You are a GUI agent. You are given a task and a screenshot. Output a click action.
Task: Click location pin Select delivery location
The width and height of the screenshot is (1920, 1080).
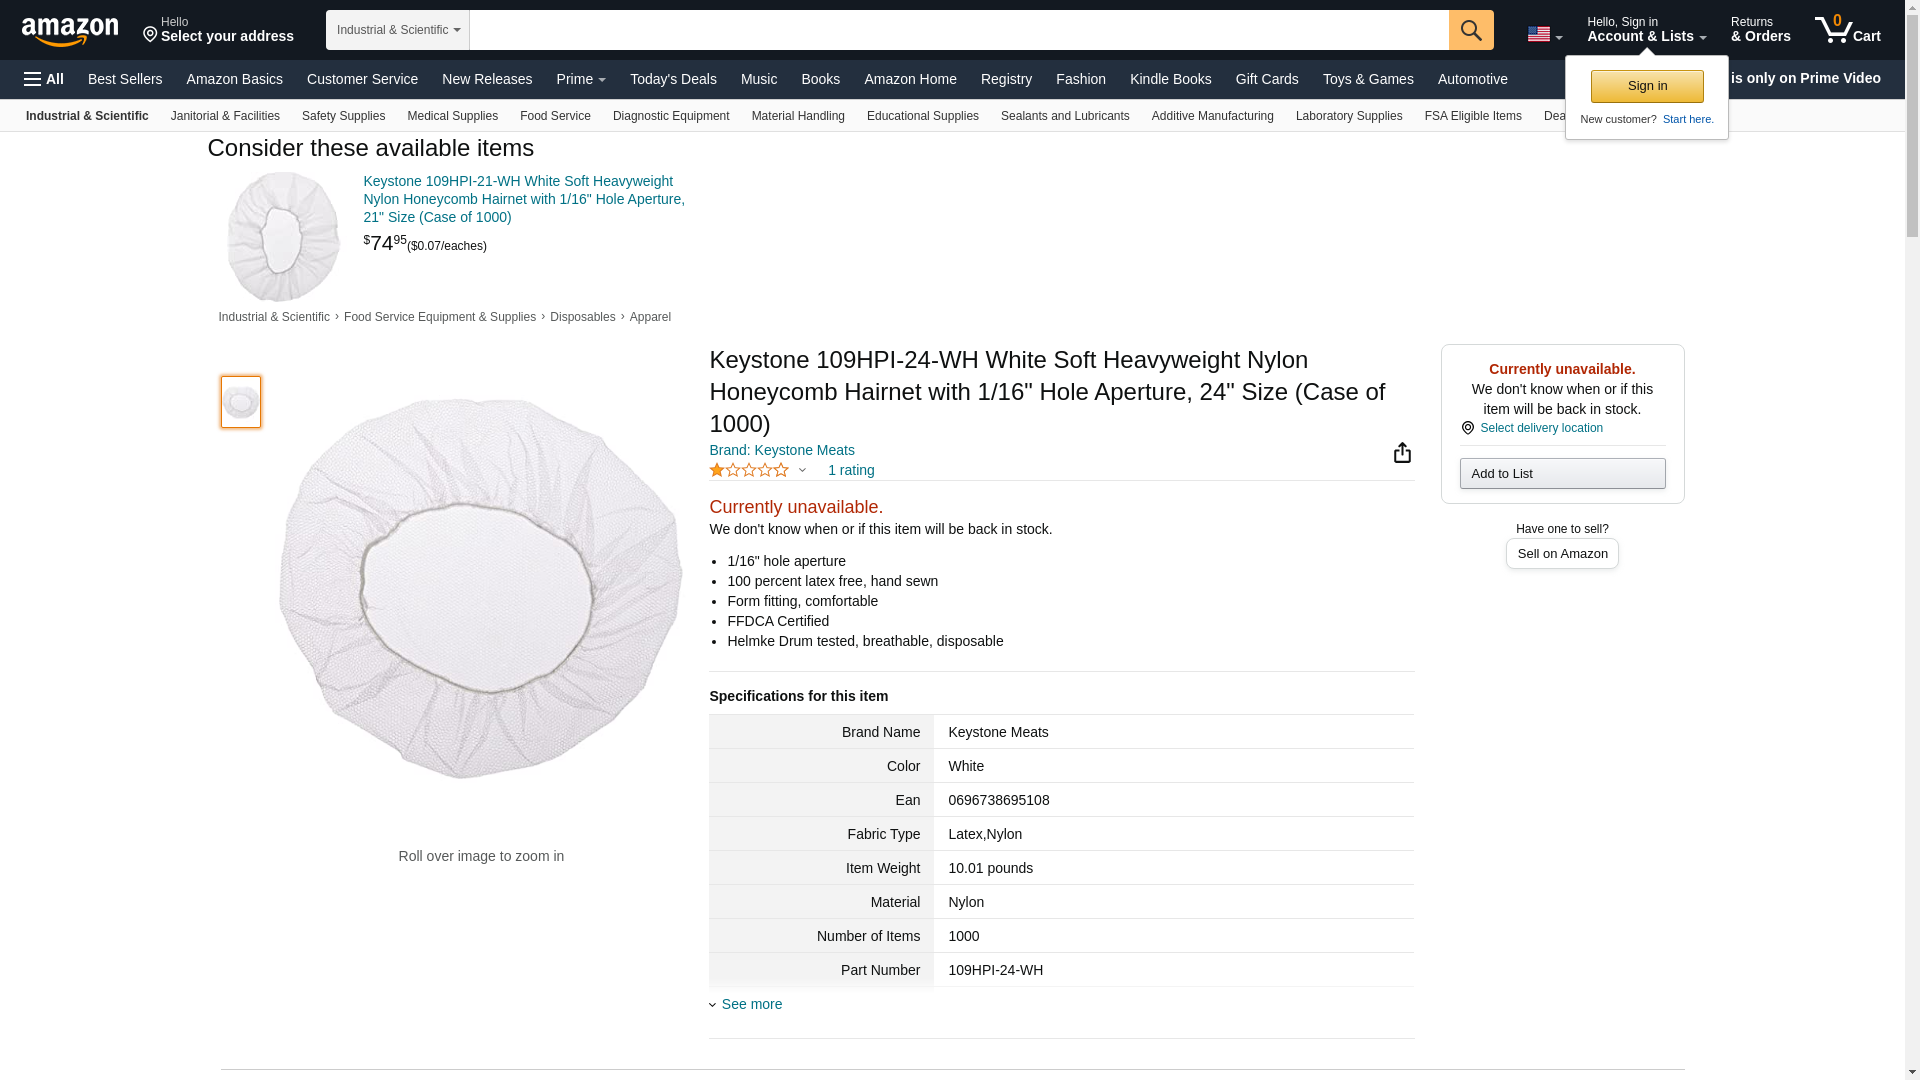1532,428
